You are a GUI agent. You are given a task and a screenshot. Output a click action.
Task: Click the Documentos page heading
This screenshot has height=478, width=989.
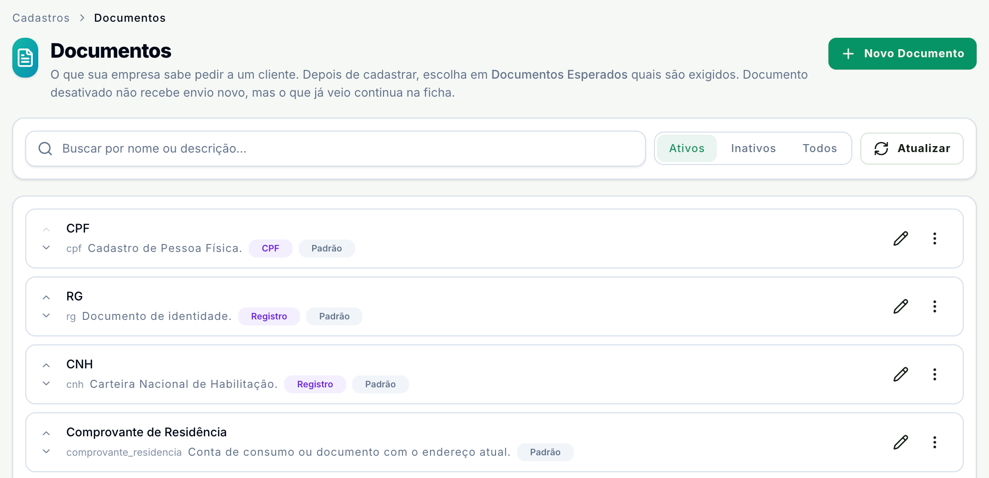111,50
